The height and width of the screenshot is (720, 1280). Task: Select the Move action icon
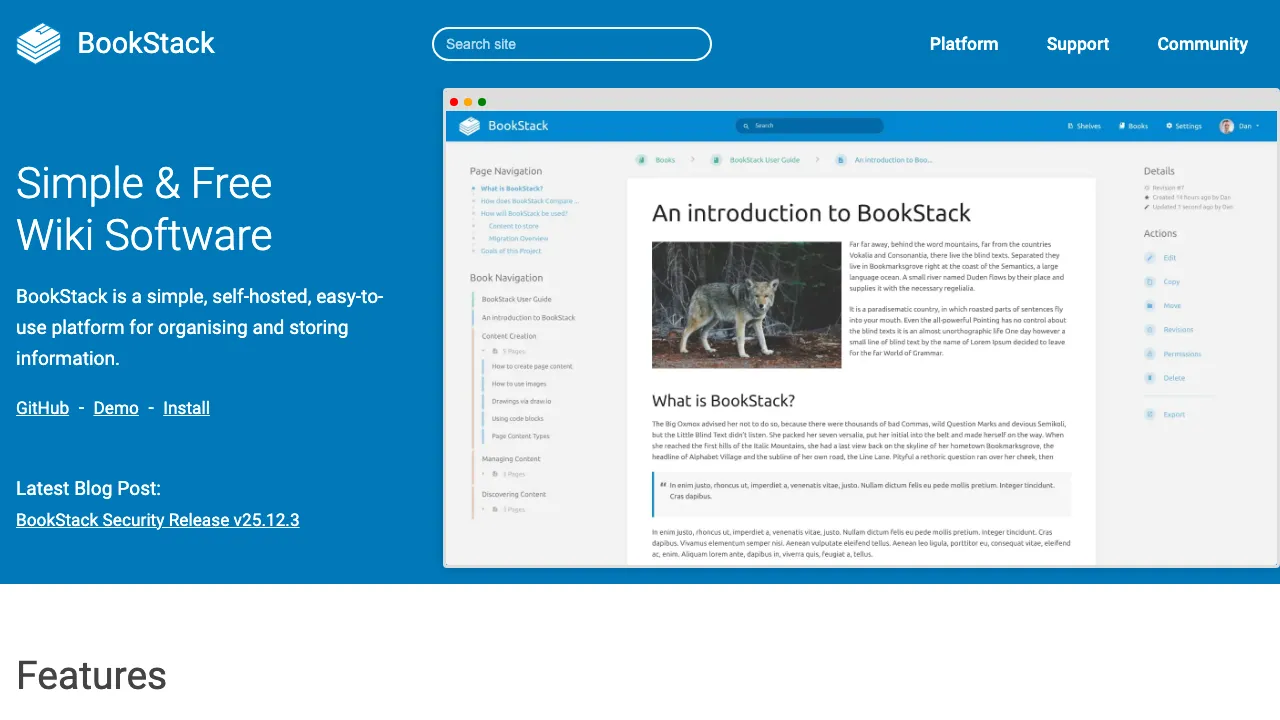tap(1150, 306)
